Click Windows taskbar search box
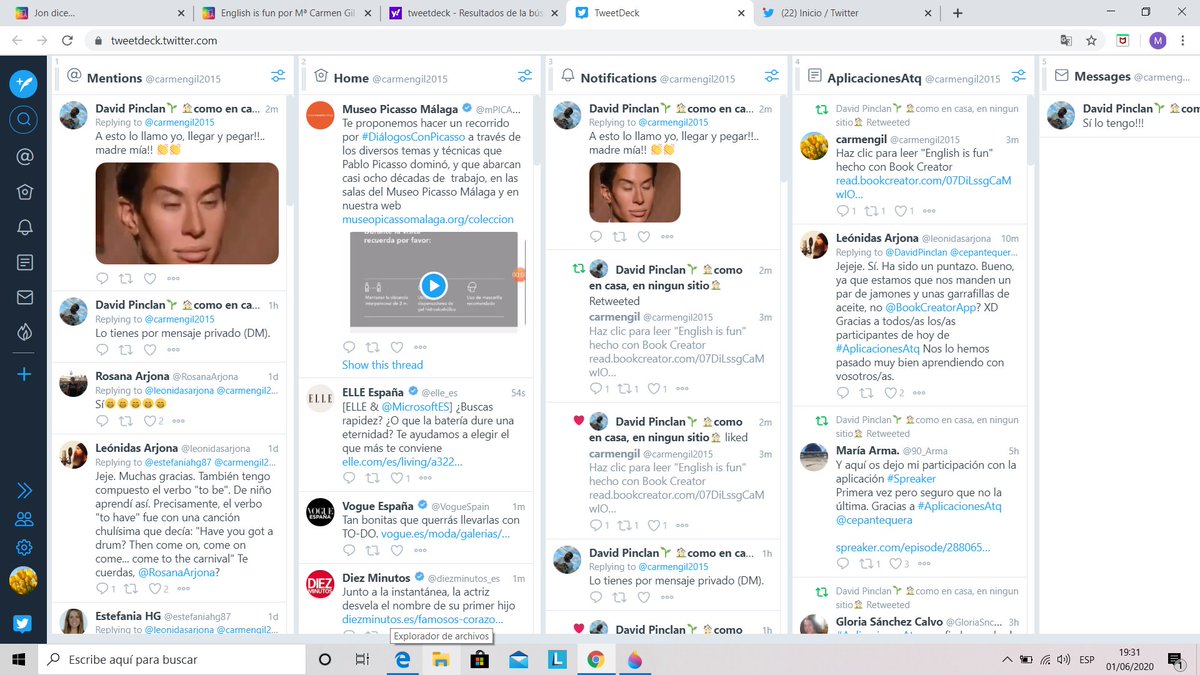This screenshot has height=675, width=1200. coord(172,660)
